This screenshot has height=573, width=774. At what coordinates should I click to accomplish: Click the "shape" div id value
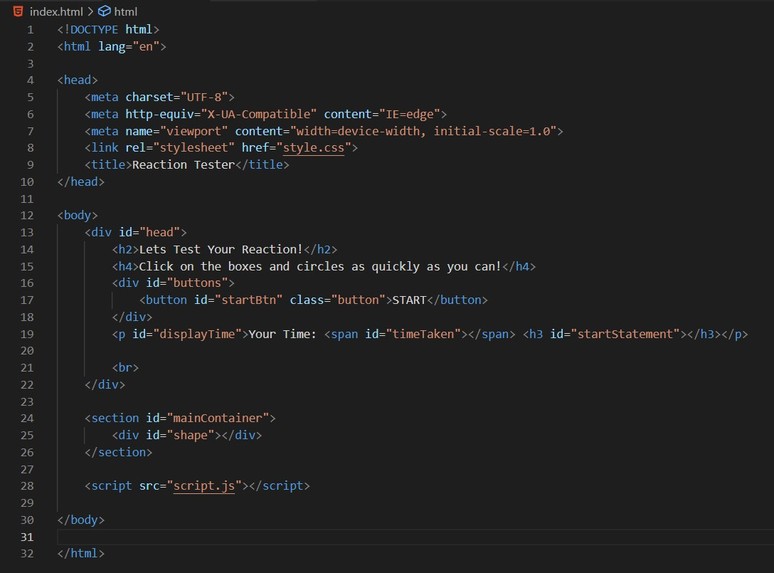[x=190, y=435]
